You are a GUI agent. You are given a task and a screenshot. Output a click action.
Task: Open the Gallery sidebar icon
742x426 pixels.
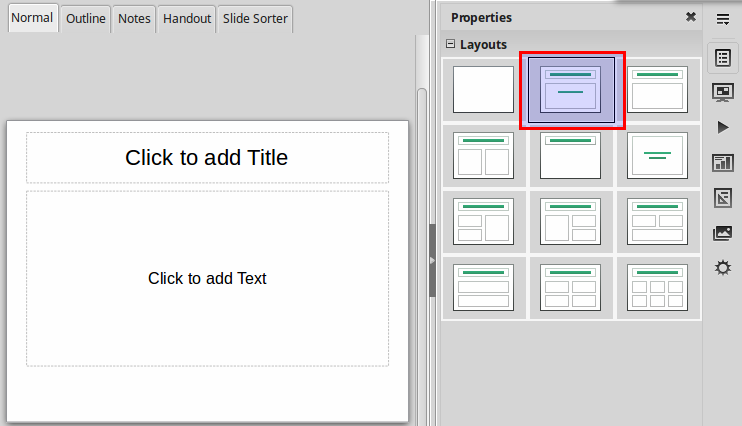[x=722, y=233]
